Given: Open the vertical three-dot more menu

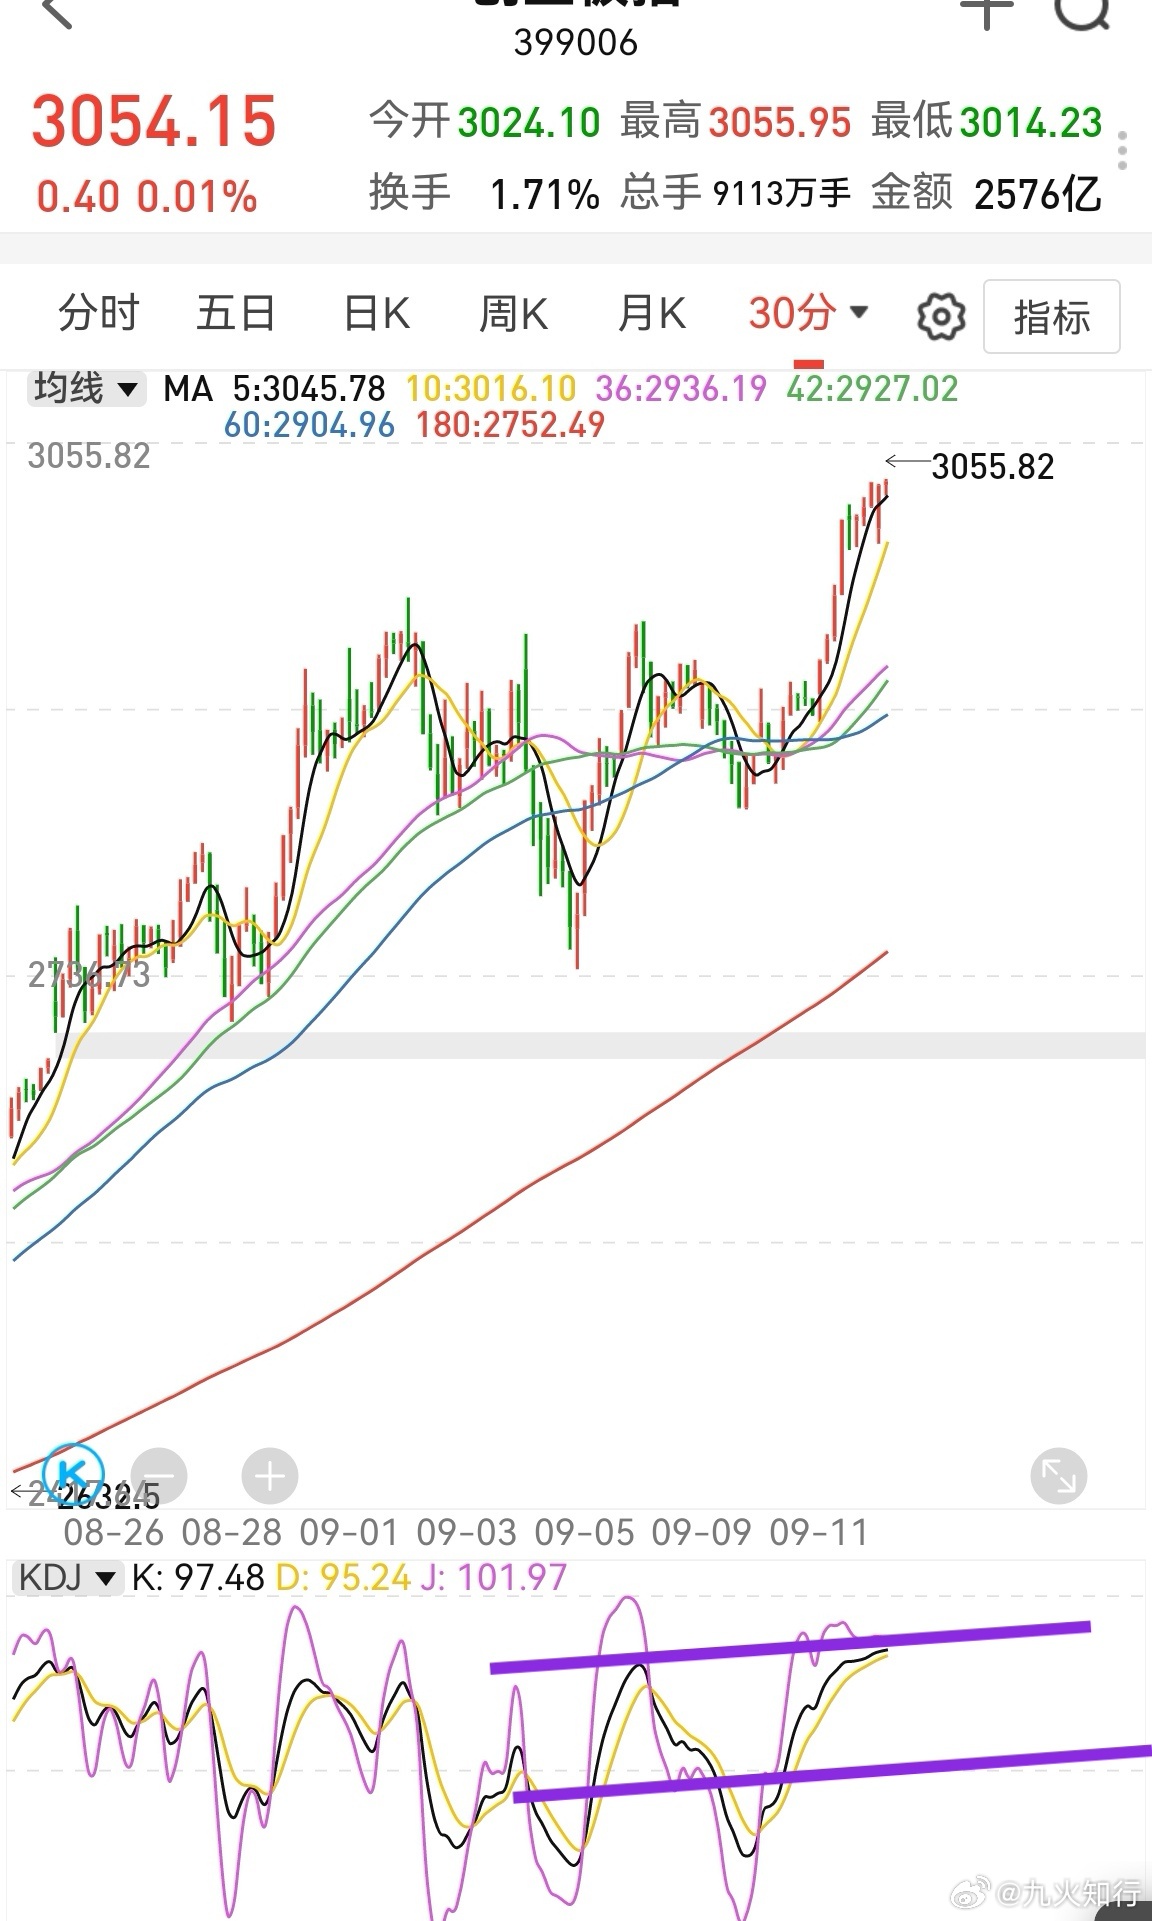Looking at the screenshot, I should (x=1122, y=150).
